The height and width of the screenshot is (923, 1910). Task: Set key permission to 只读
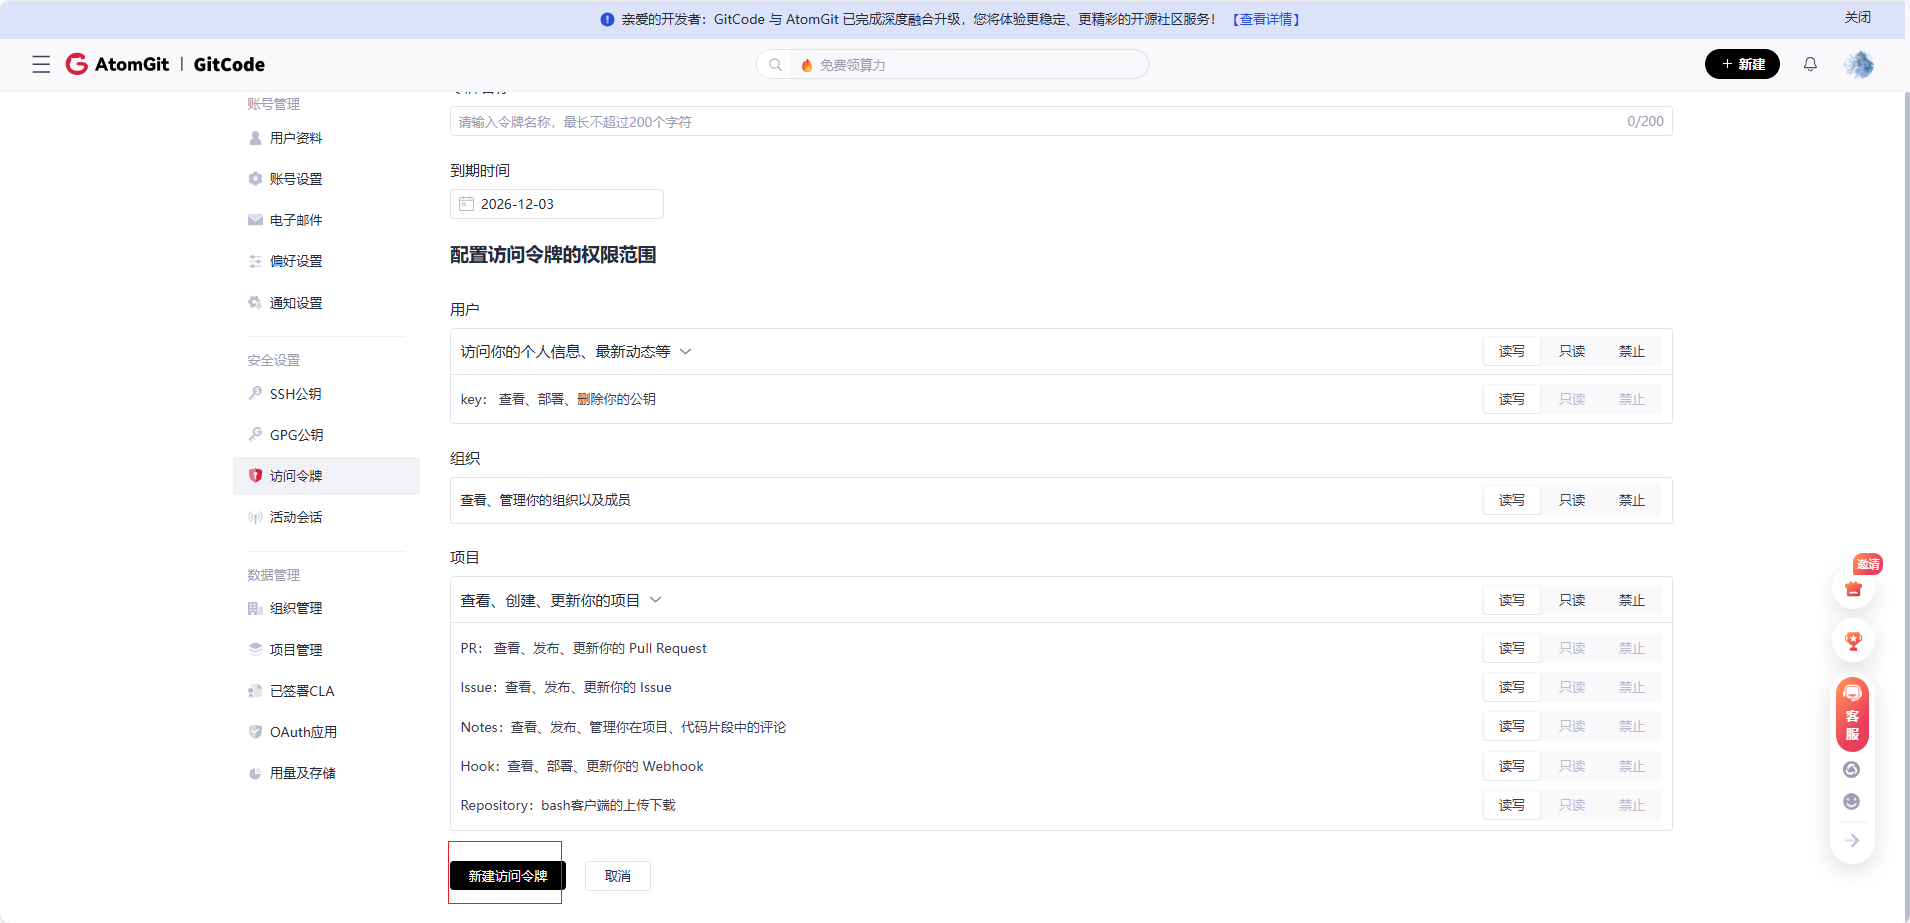tap(1572, 398)
